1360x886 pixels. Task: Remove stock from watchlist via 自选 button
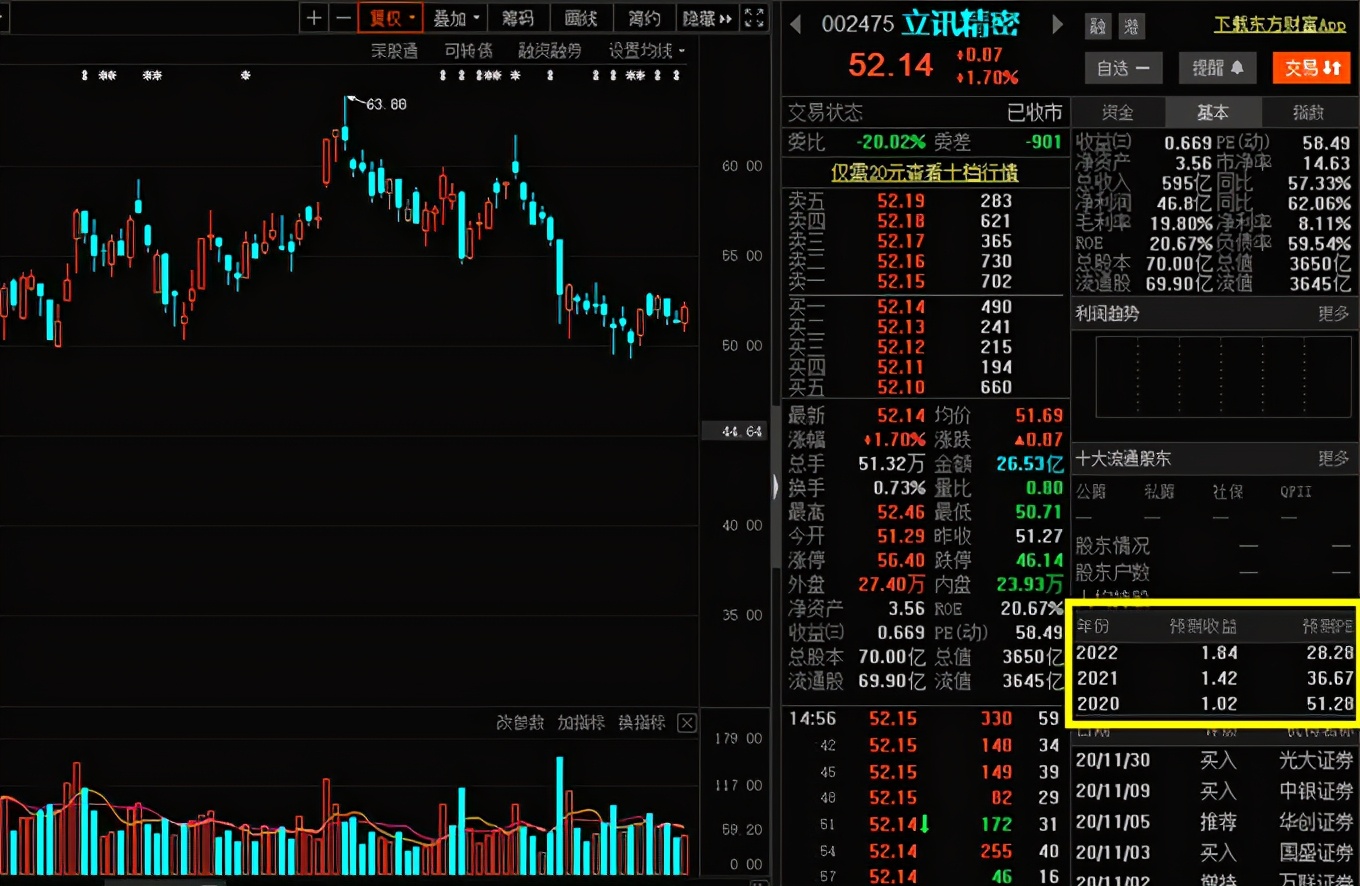click(1123, 68)
